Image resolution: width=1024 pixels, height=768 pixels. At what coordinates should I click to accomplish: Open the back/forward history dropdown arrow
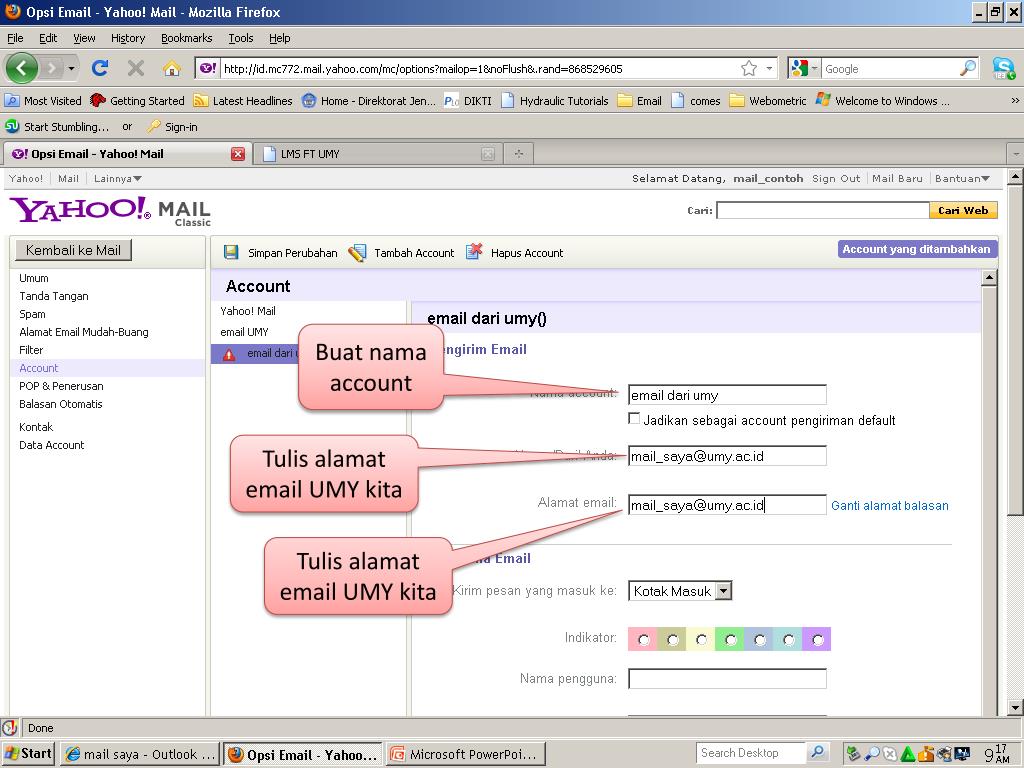pos(71,68)
